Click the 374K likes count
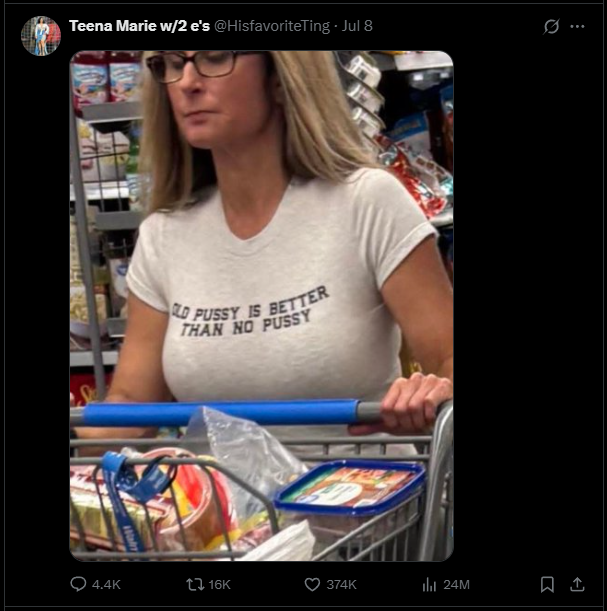The width and height of the screenshot is (607, 611). [341, 585]
